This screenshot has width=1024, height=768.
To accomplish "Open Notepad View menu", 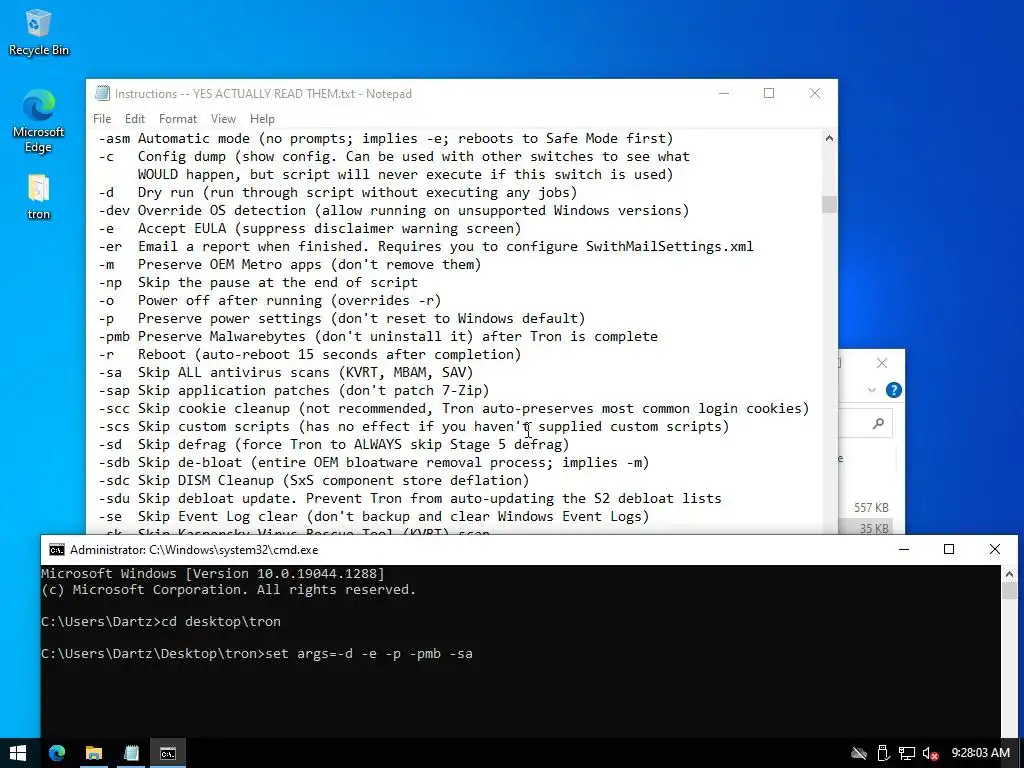I will coord(223,119).
